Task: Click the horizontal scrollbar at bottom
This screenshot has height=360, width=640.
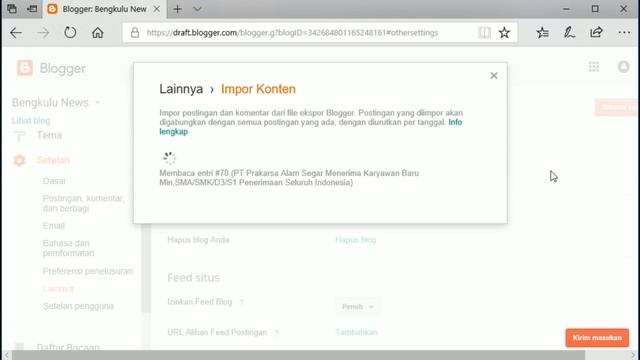Action: click(x=298, y=355)
